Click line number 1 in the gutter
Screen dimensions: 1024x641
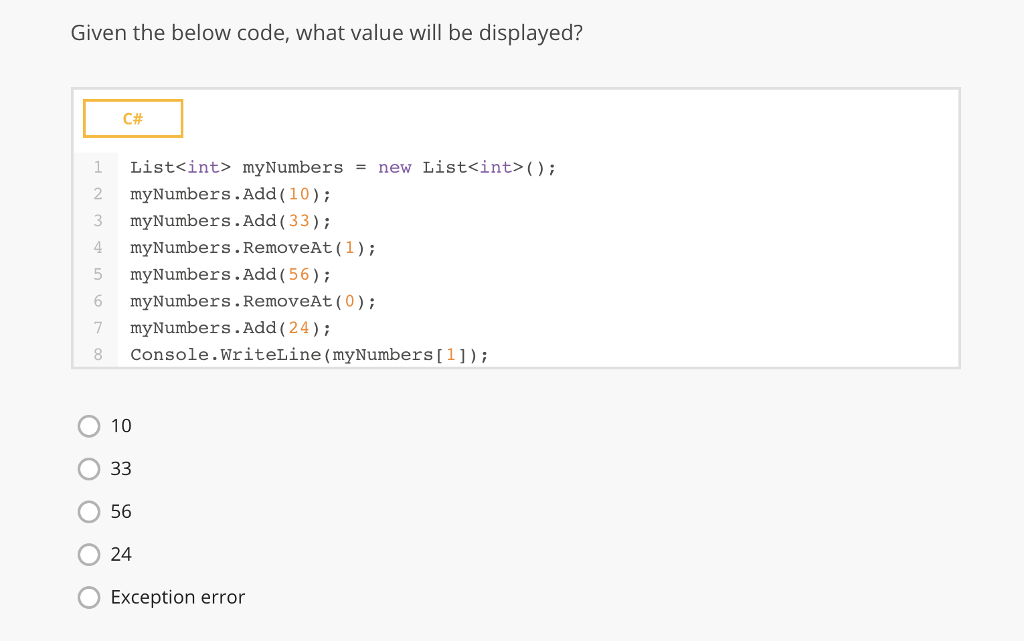pos(98,167)
